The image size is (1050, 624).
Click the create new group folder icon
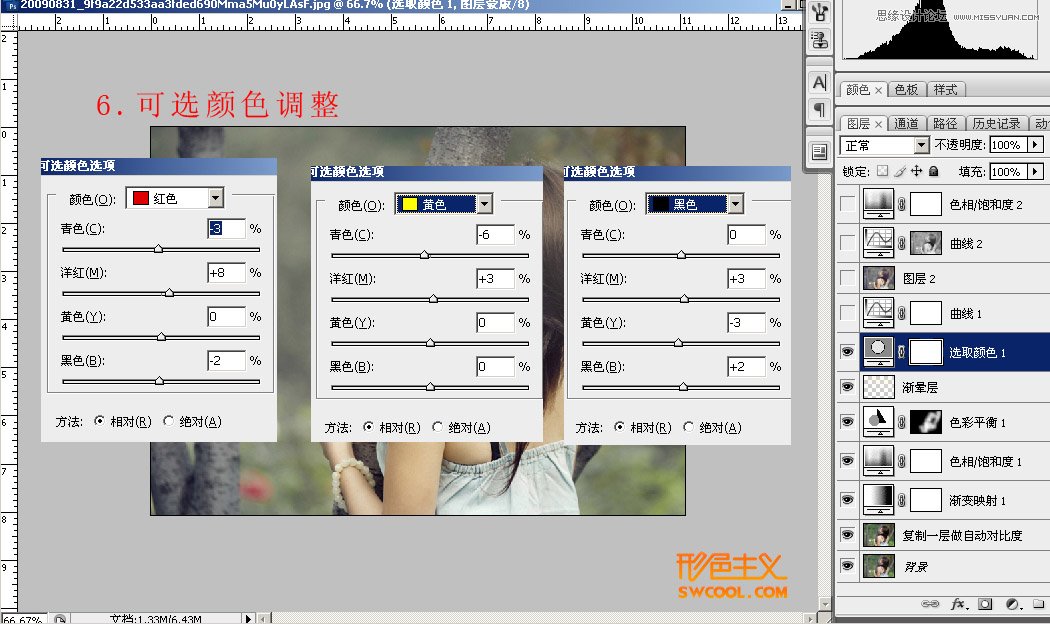pyautogui.click(x=1040, y=603)
